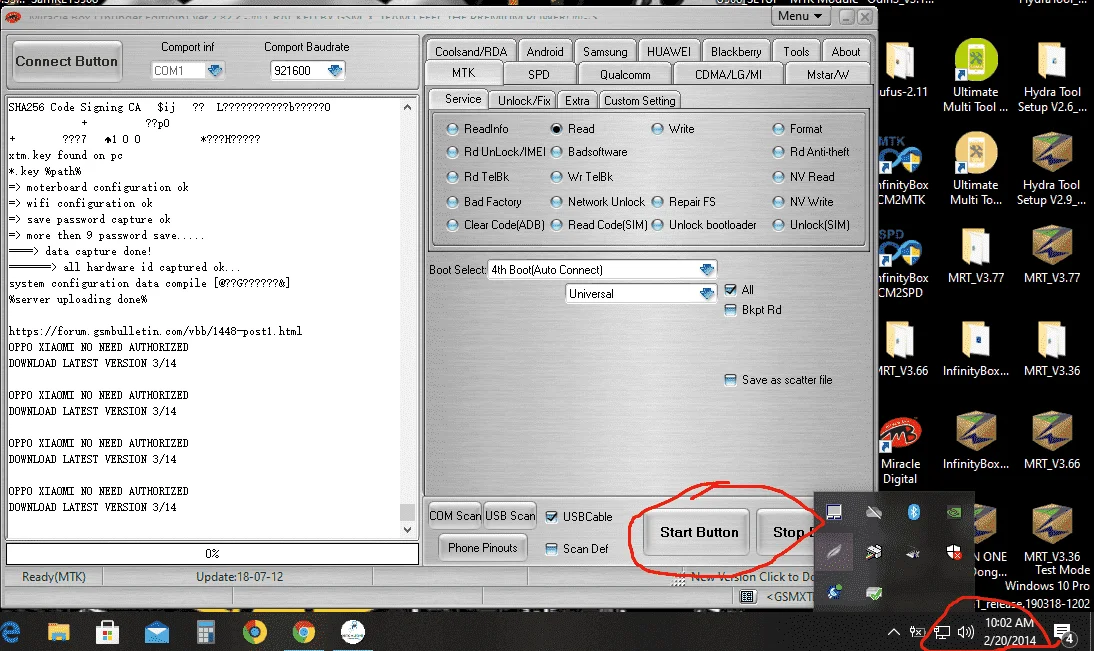Screen dimensions: 1094x651
Task: Switch to the SPD tab
Action: pos(539,75)
